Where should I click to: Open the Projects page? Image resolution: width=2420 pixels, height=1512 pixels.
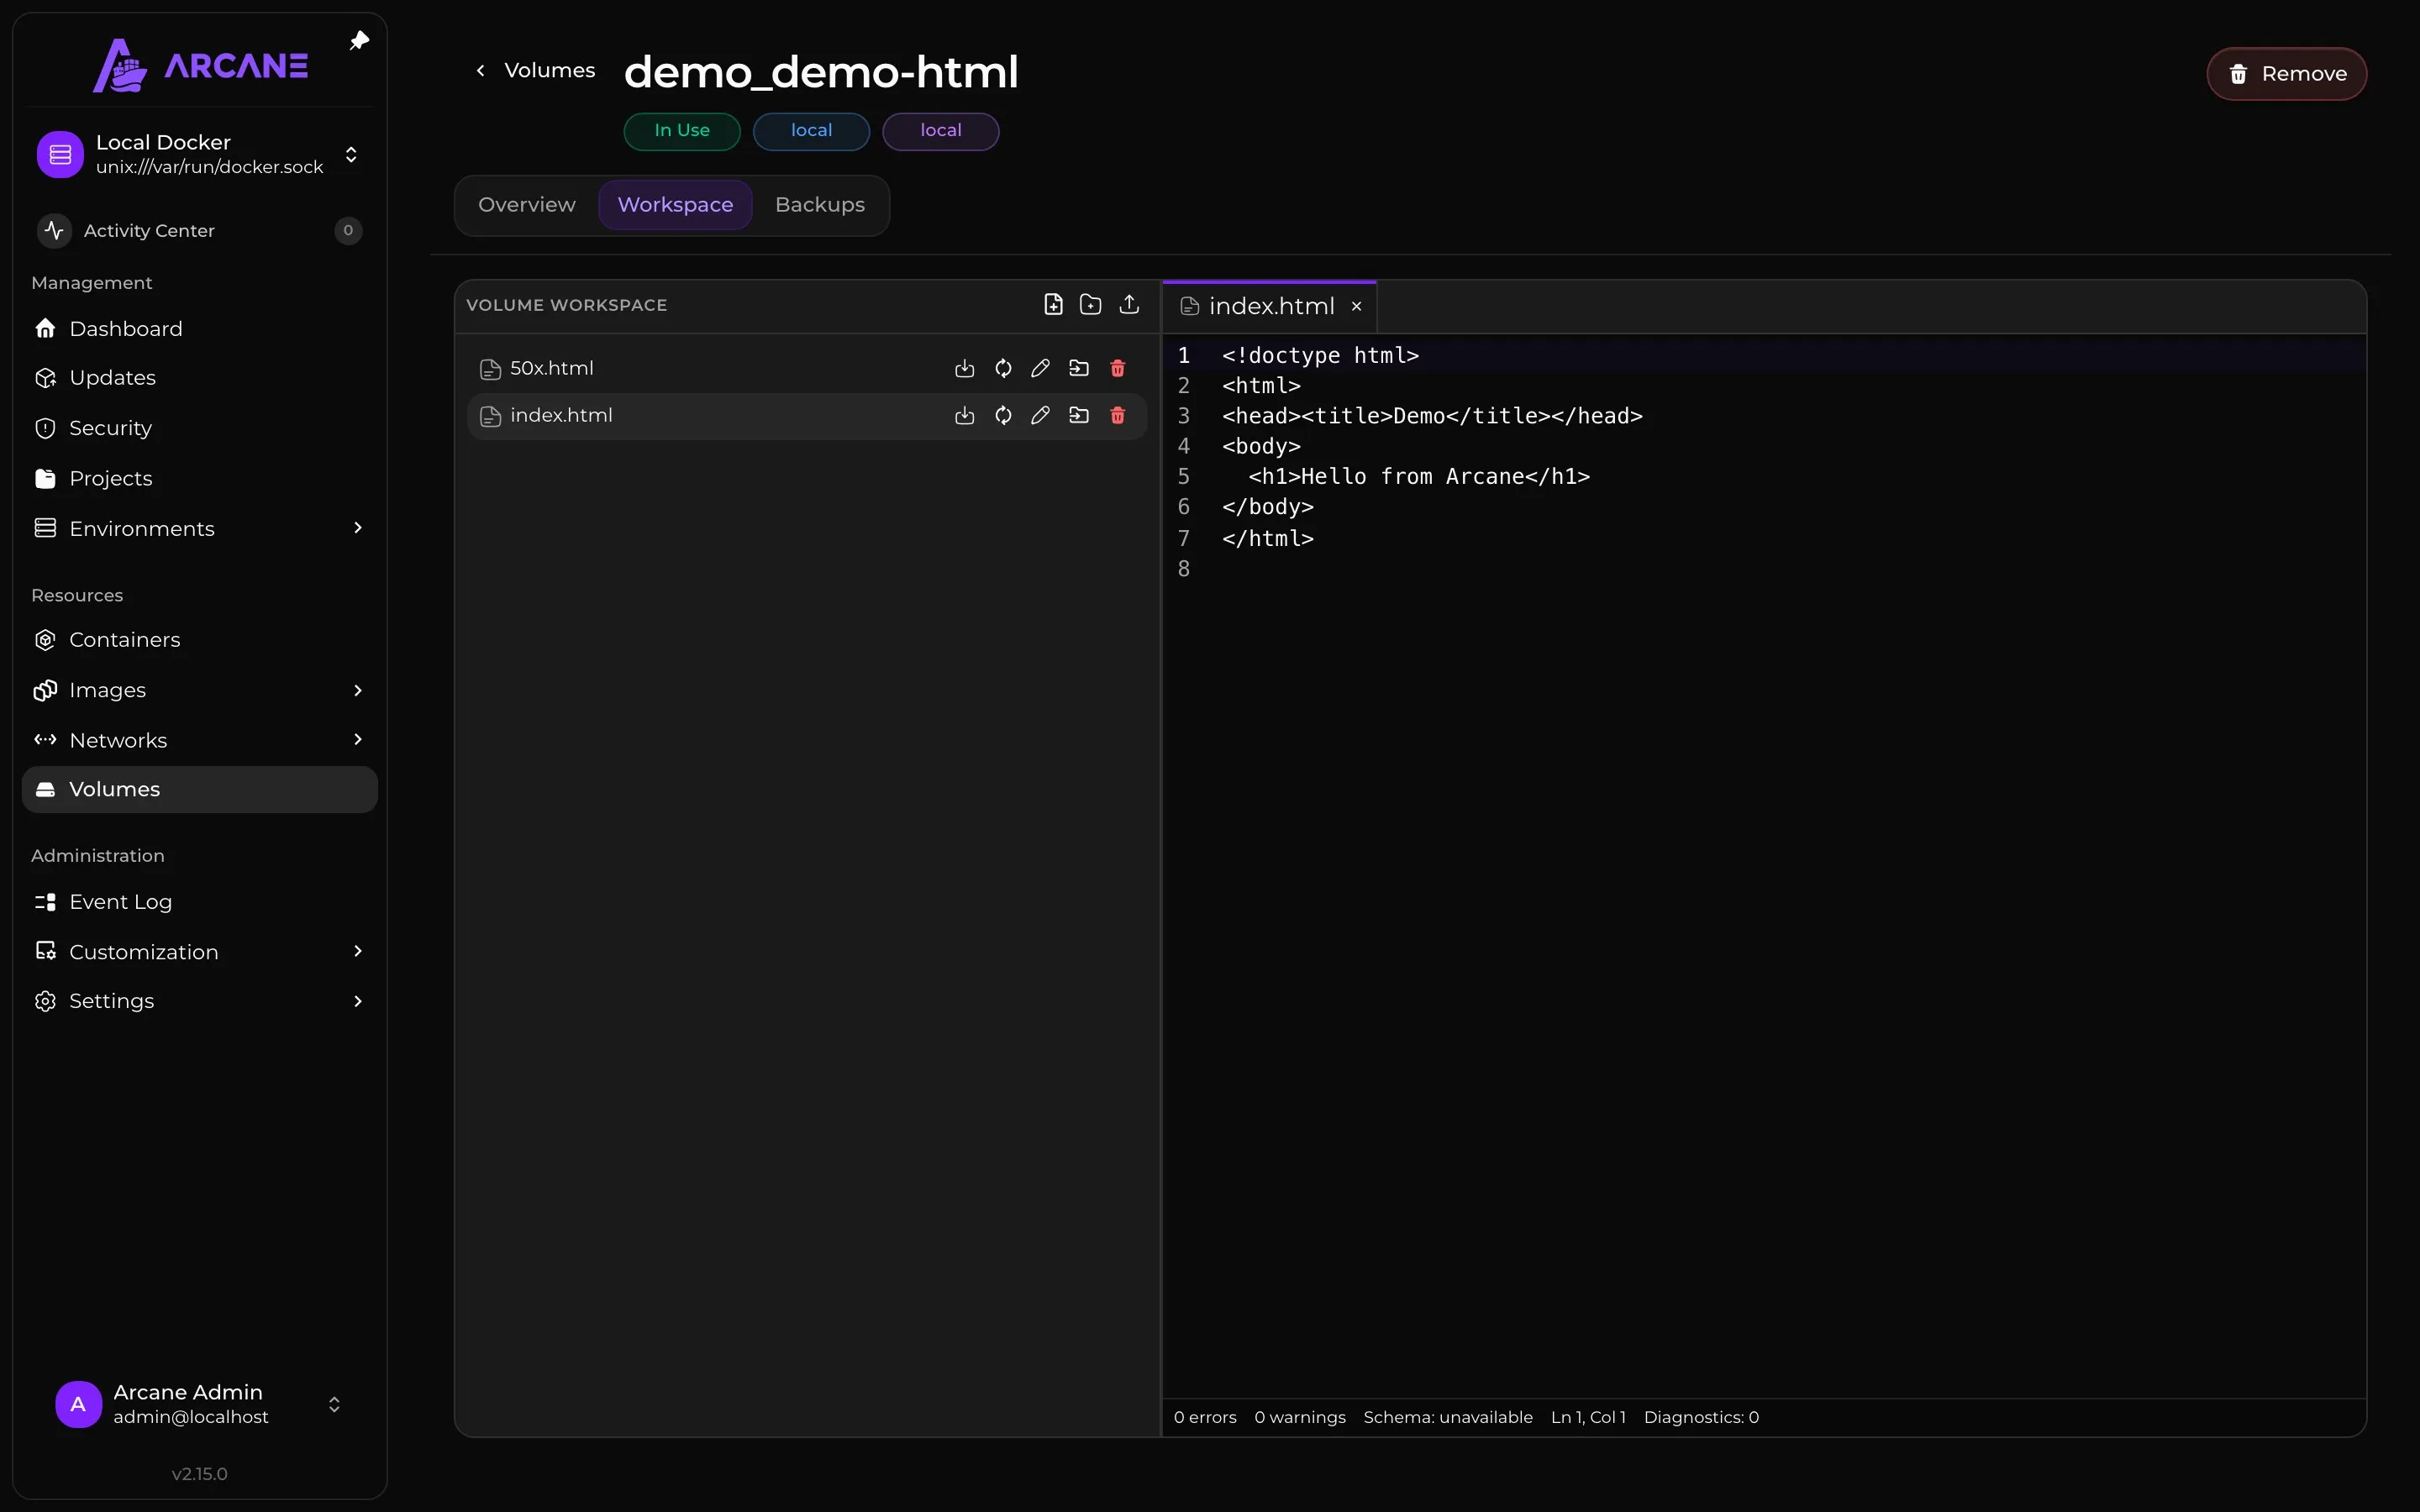tap(199, 479)
